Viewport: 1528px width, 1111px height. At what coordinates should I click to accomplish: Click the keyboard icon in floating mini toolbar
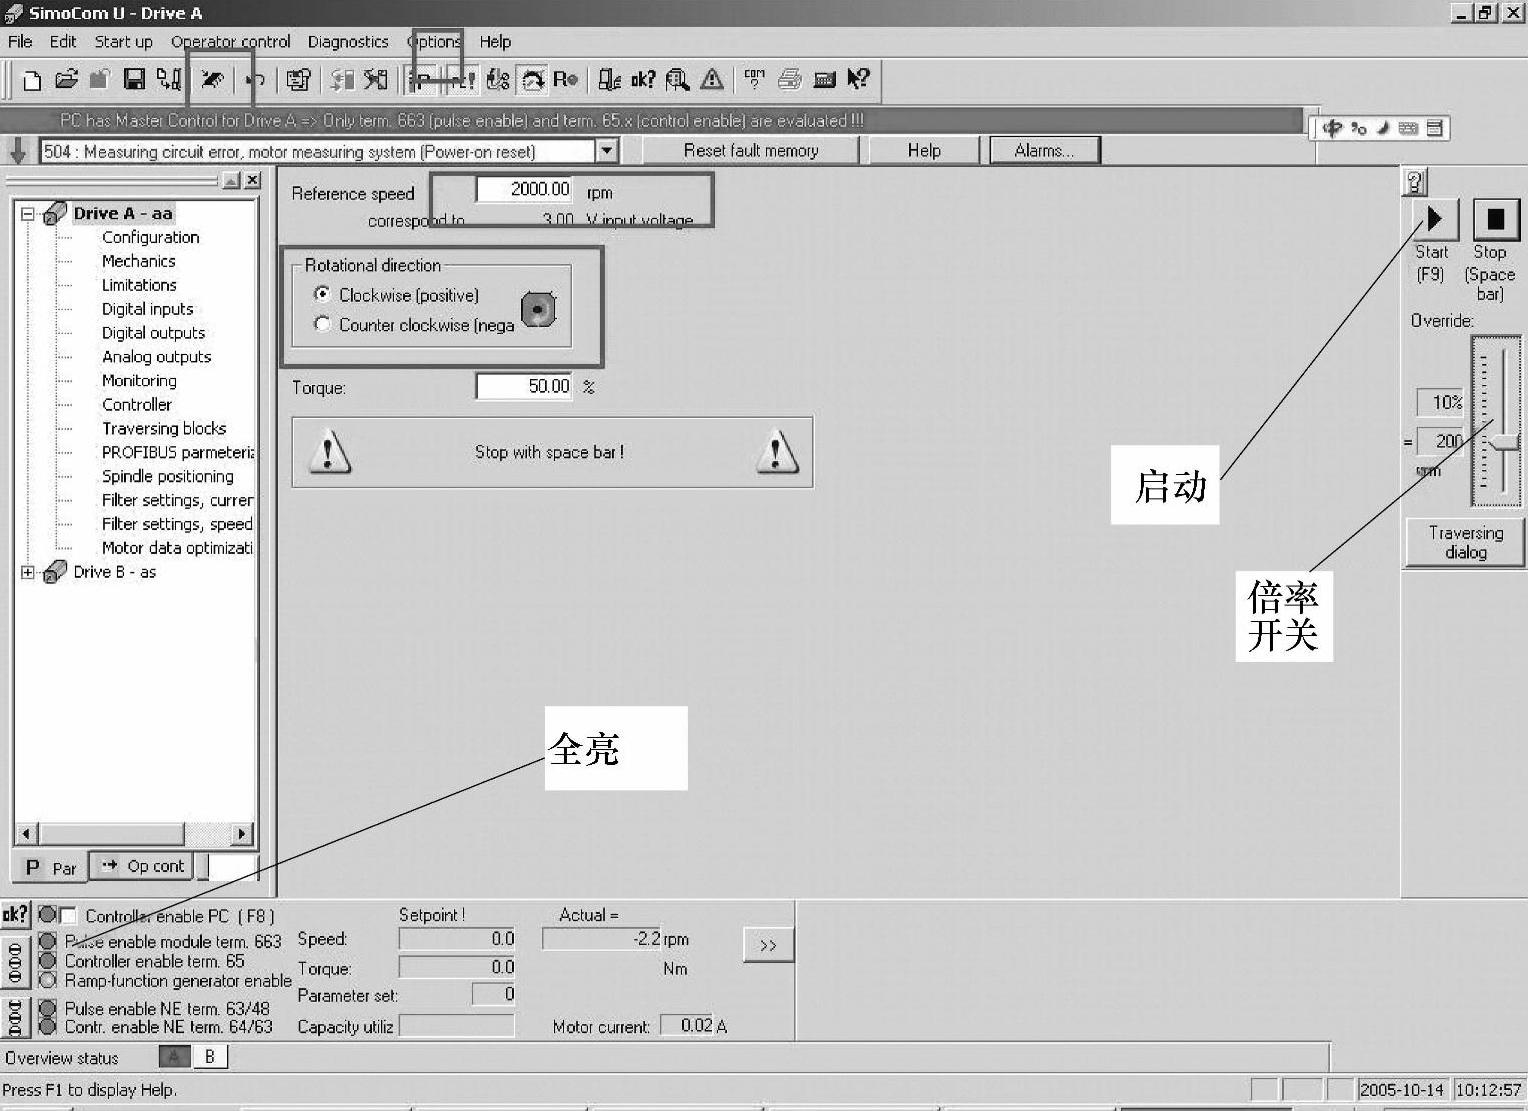coord(1408,128)
